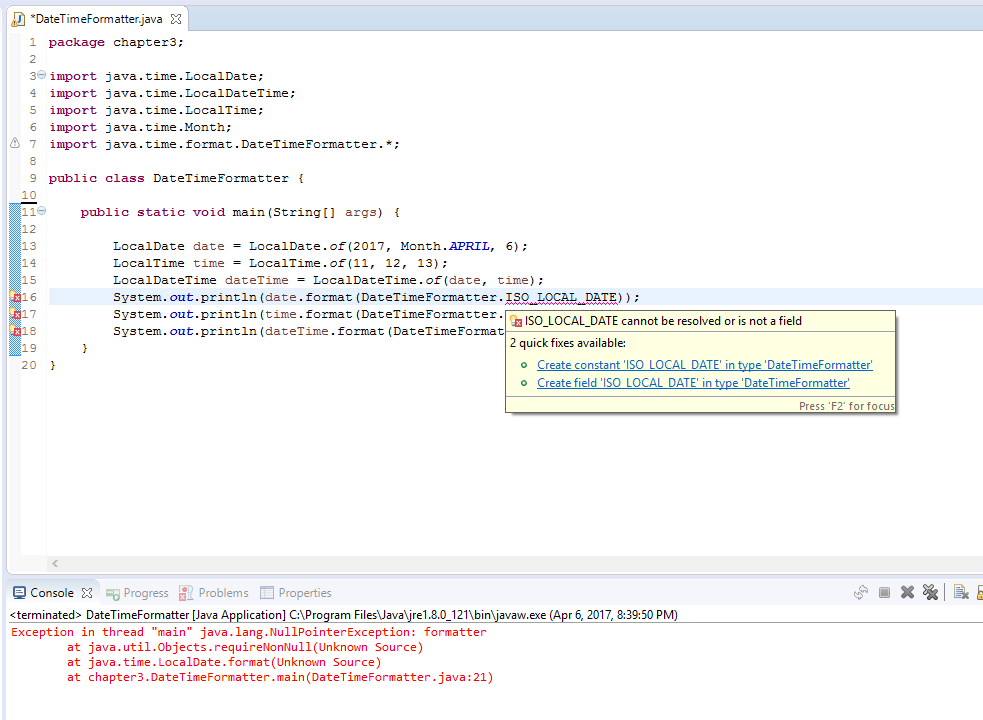The image size is (983, 720).
Task: Apply the 'Create field ISO_LOCAL_DATE' quick fix link
Action: click(x=693, y=383)
